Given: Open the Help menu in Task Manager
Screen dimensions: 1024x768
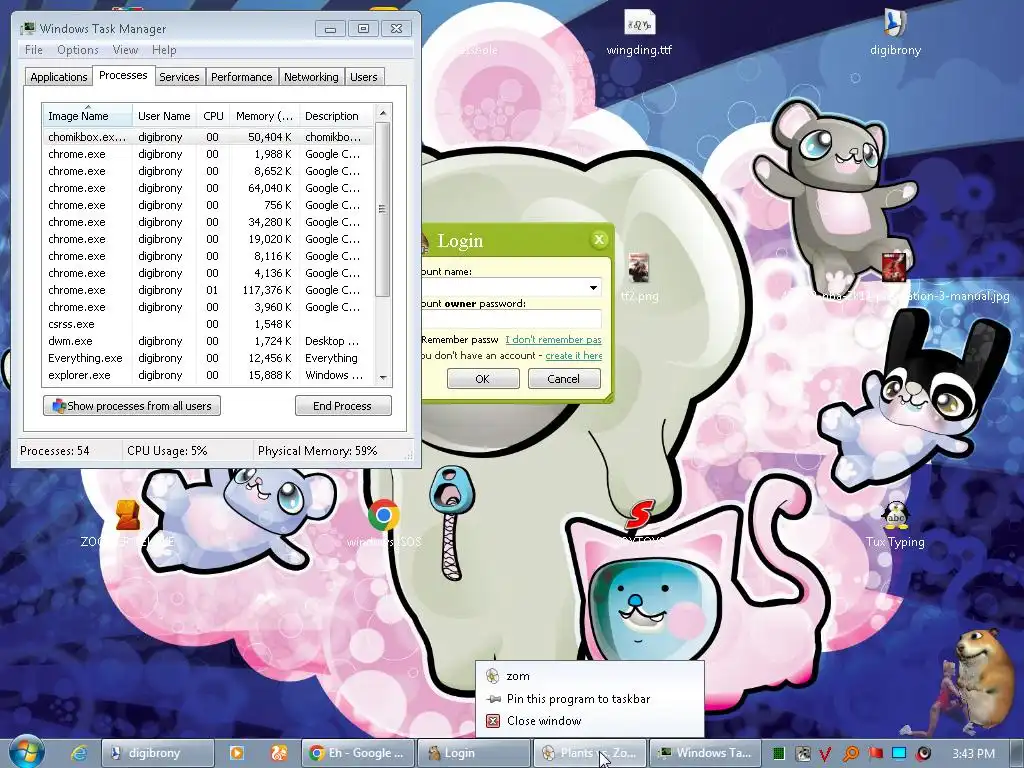Looking at the screenshot, I should click(164, 50).
